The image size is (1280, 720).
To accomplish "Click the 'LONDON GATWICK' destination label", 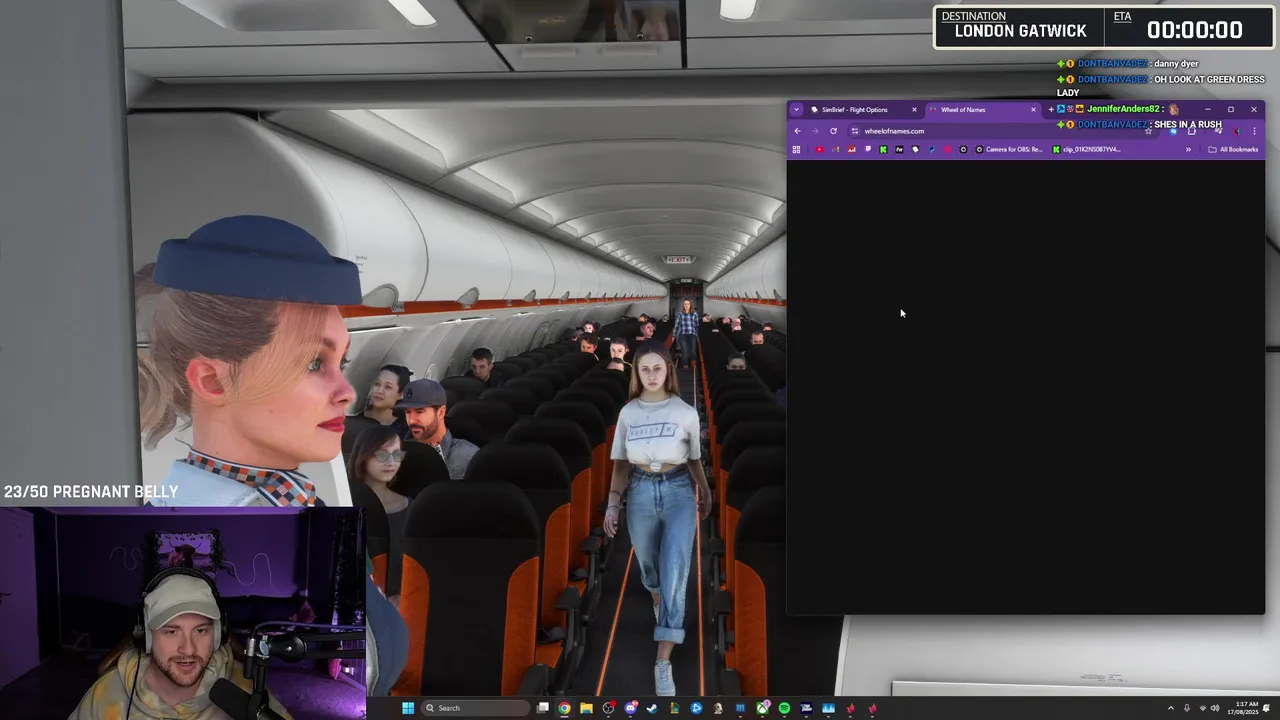I will tap(1020, 31).
